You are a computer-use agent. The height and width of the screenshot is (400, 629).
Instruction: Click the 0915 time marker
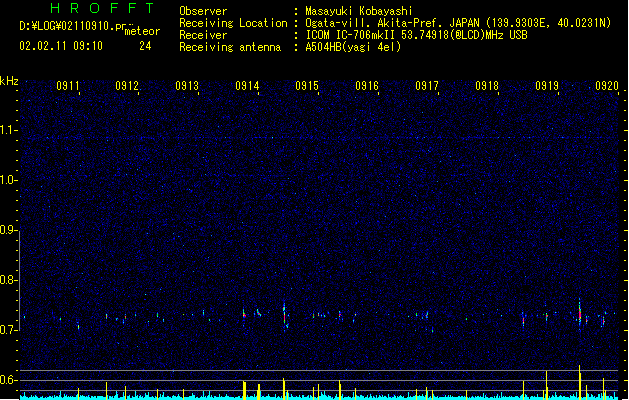[307, 86]
